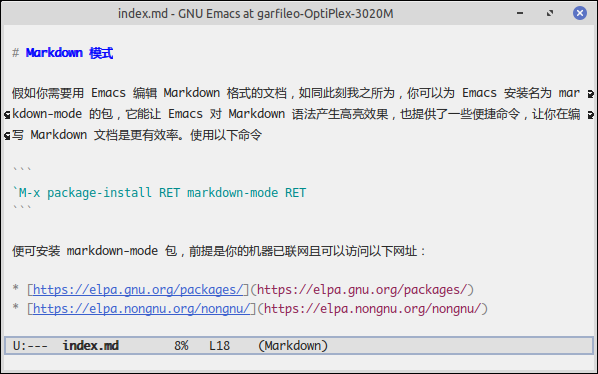Click the bullet asterisk before elpa.nongnu.org link
598x374 pixels.
15,307
